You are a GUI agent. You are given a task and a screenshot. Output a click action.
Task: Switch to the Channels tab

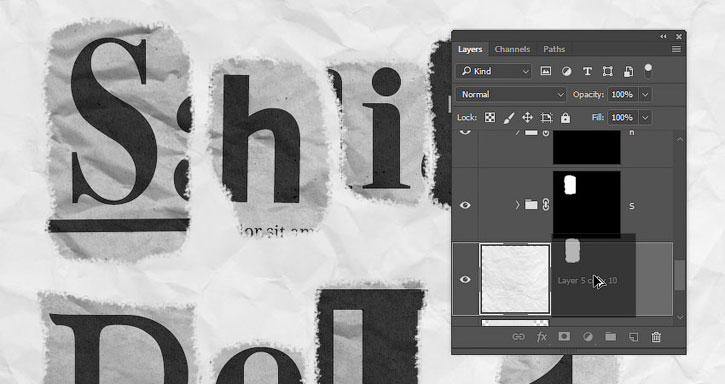(x=512, y=49)
